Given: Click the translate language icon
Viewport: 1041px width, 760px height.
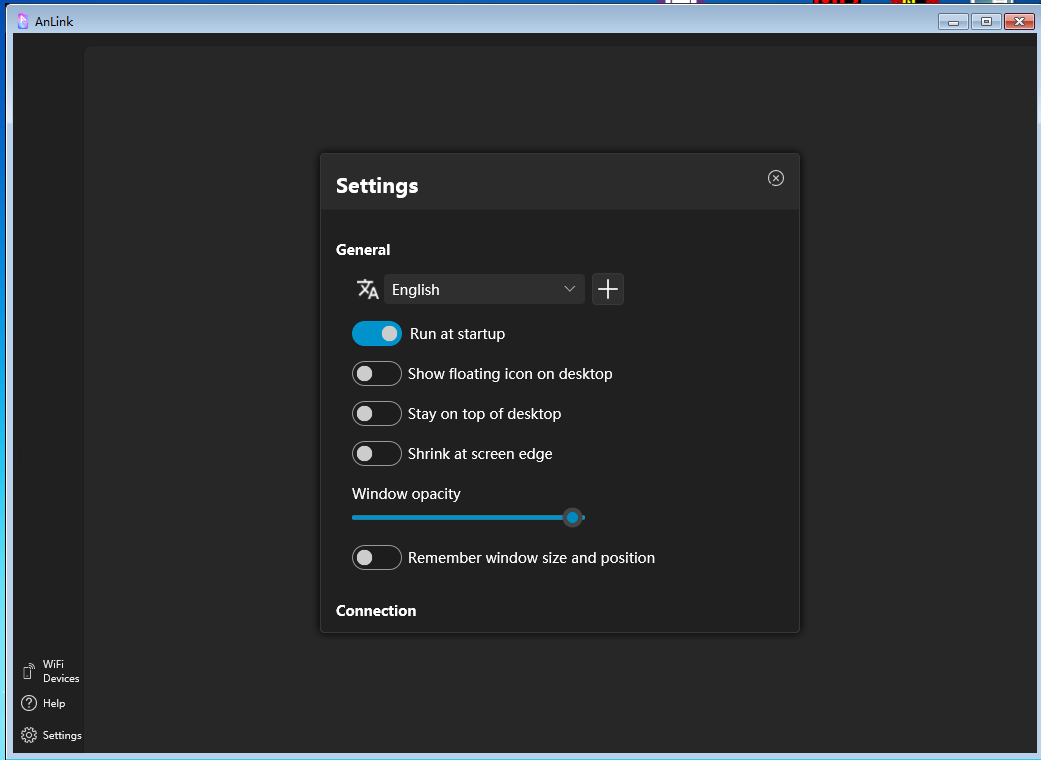Looking at the screenshot, I should tap(367, 289).
